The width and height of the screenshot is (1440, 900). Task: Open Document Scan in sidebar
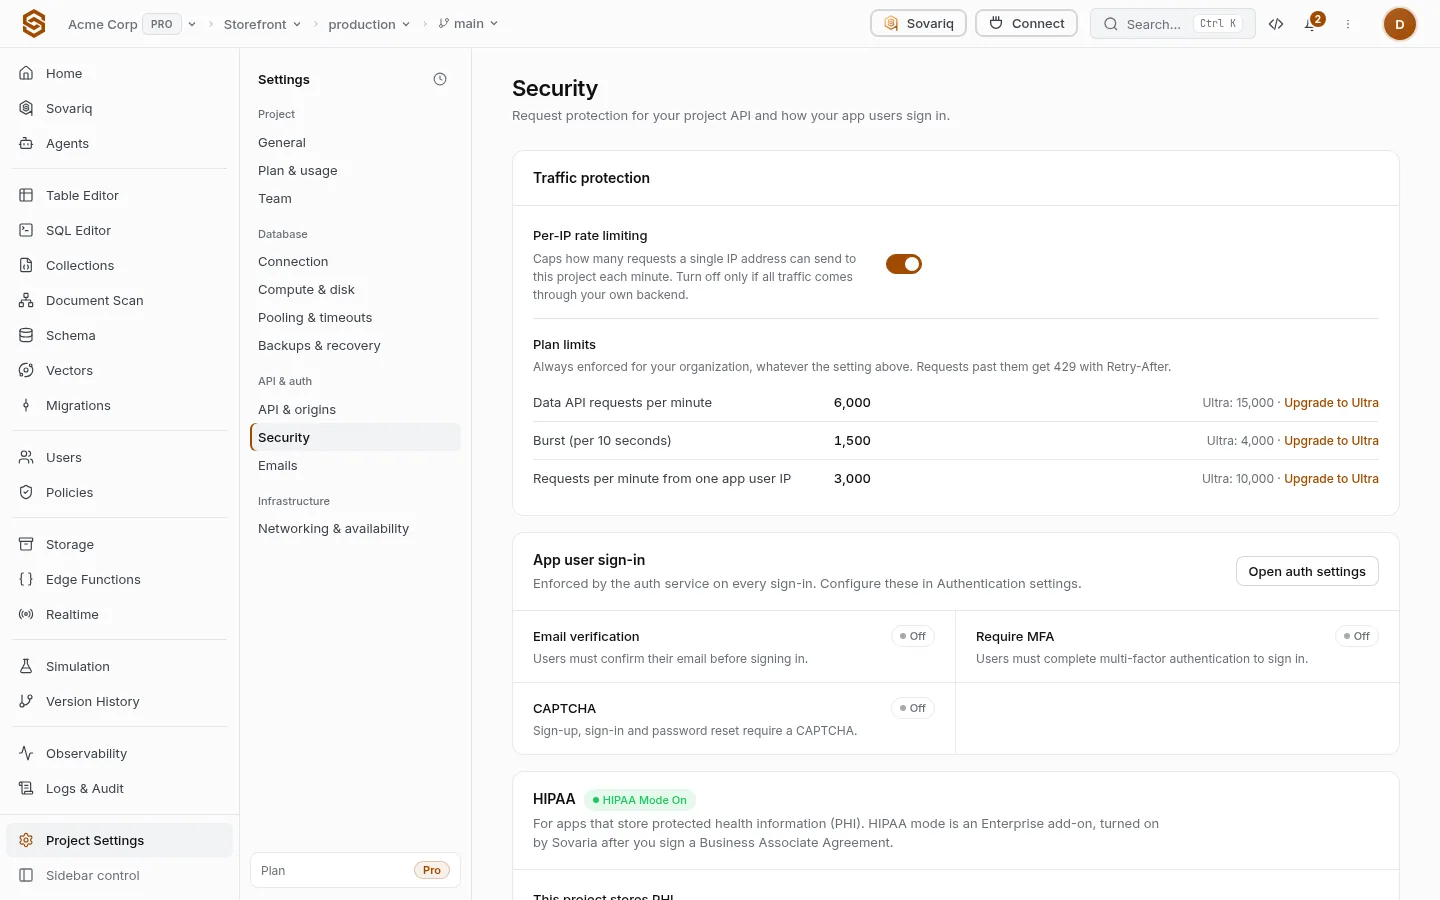(x=120, y=300)
